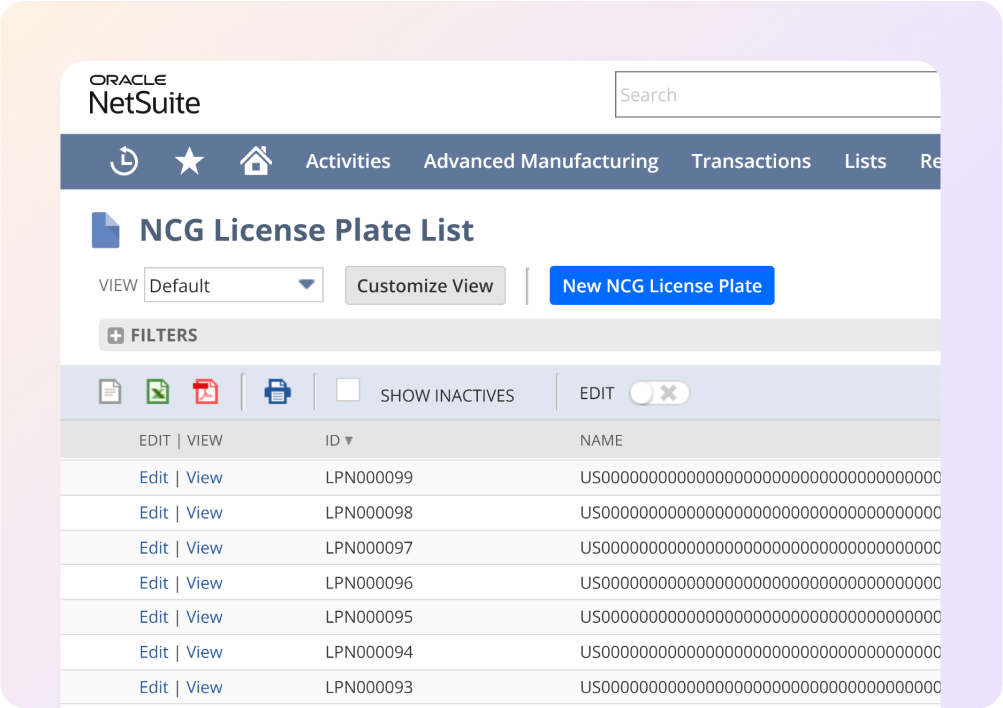
Task: Click Edit link for LPN000099
Action: (x=154, y=477)
